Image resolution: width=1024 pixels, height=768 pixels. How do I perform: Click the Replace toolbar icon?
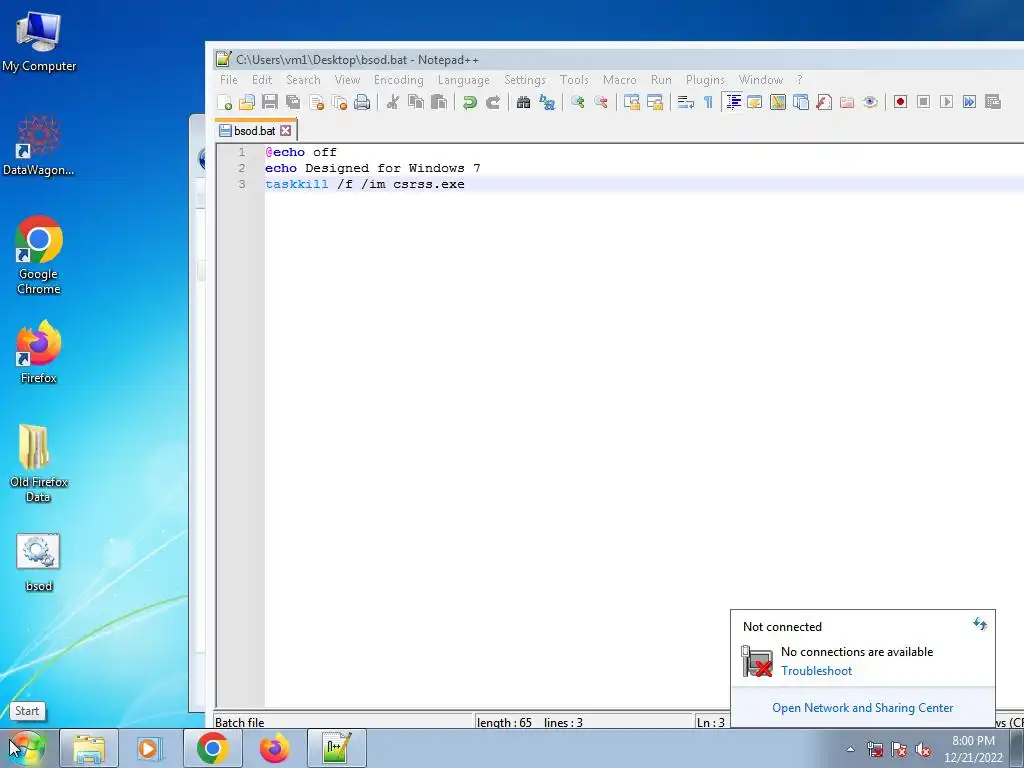click(x=547, y=102)
